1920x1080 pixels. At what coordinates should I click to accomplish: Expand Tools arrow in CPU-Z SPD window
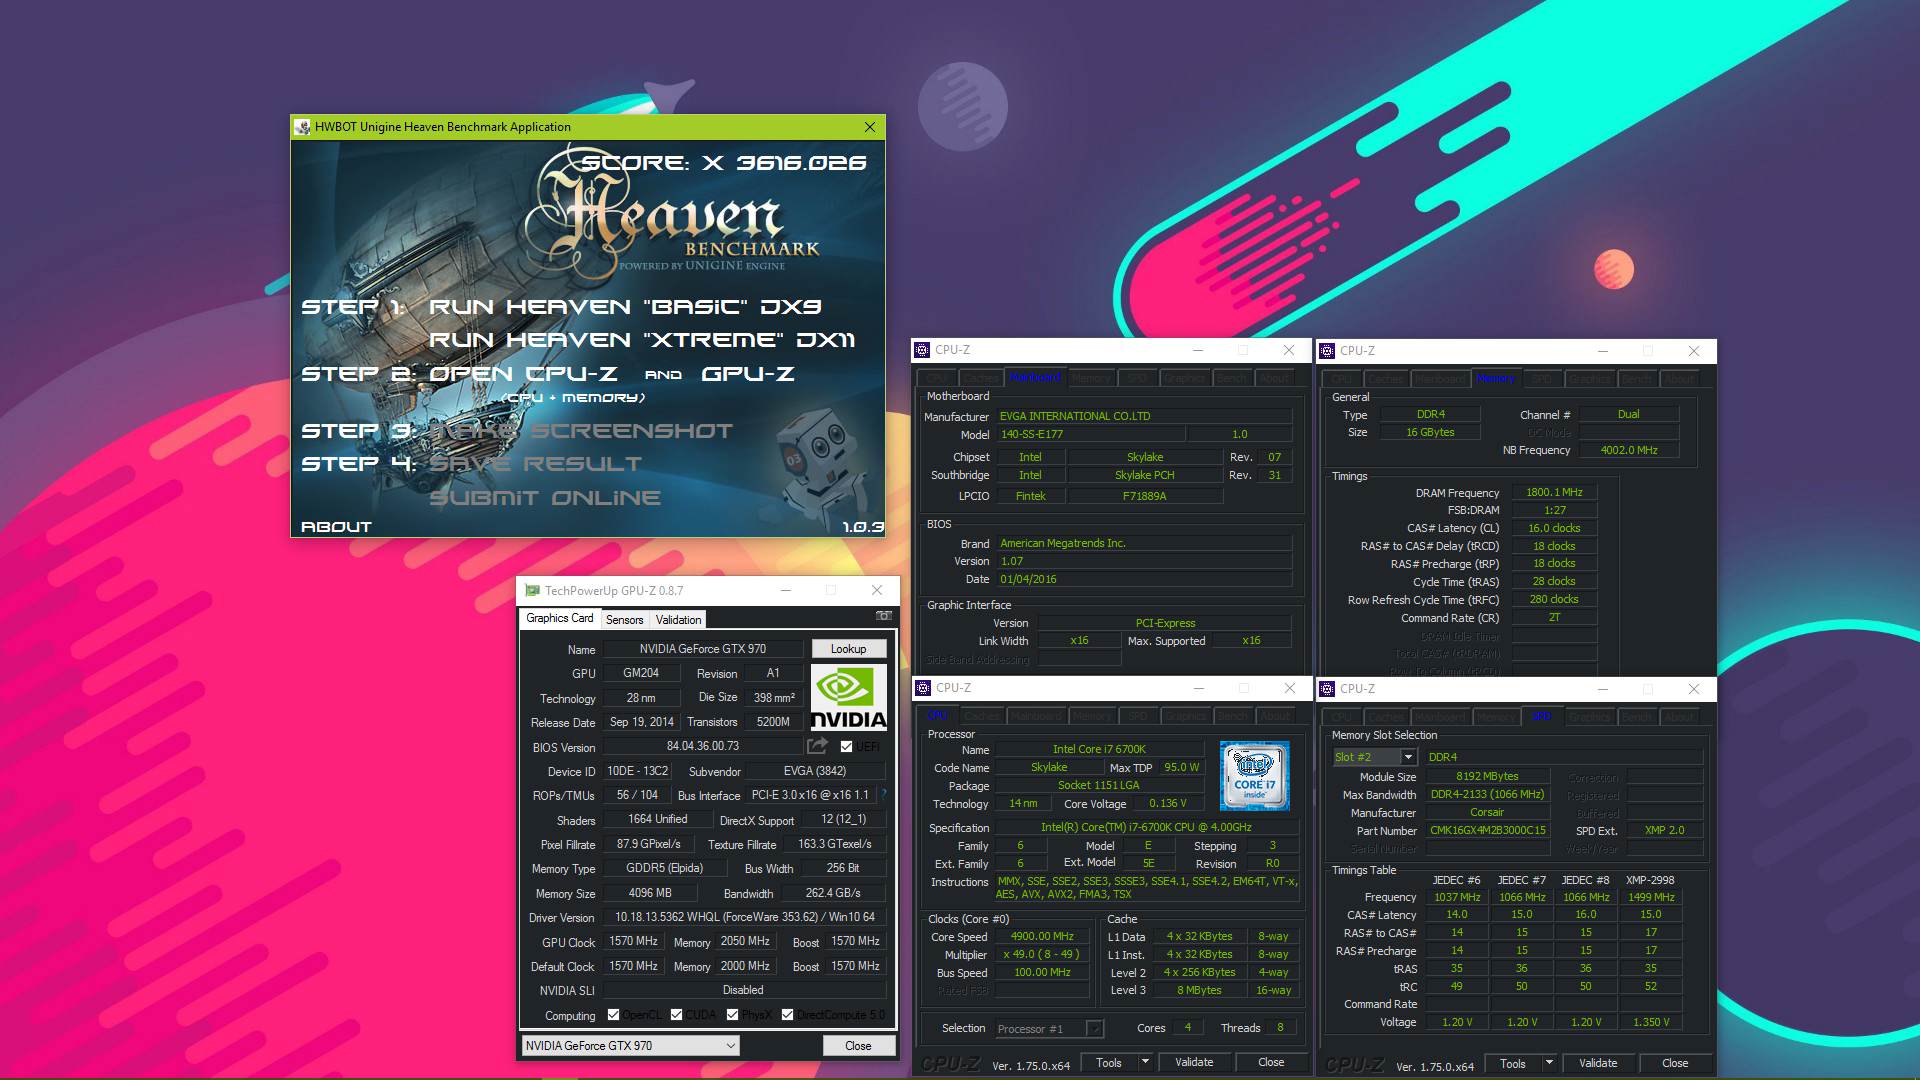point(1549,1063)
